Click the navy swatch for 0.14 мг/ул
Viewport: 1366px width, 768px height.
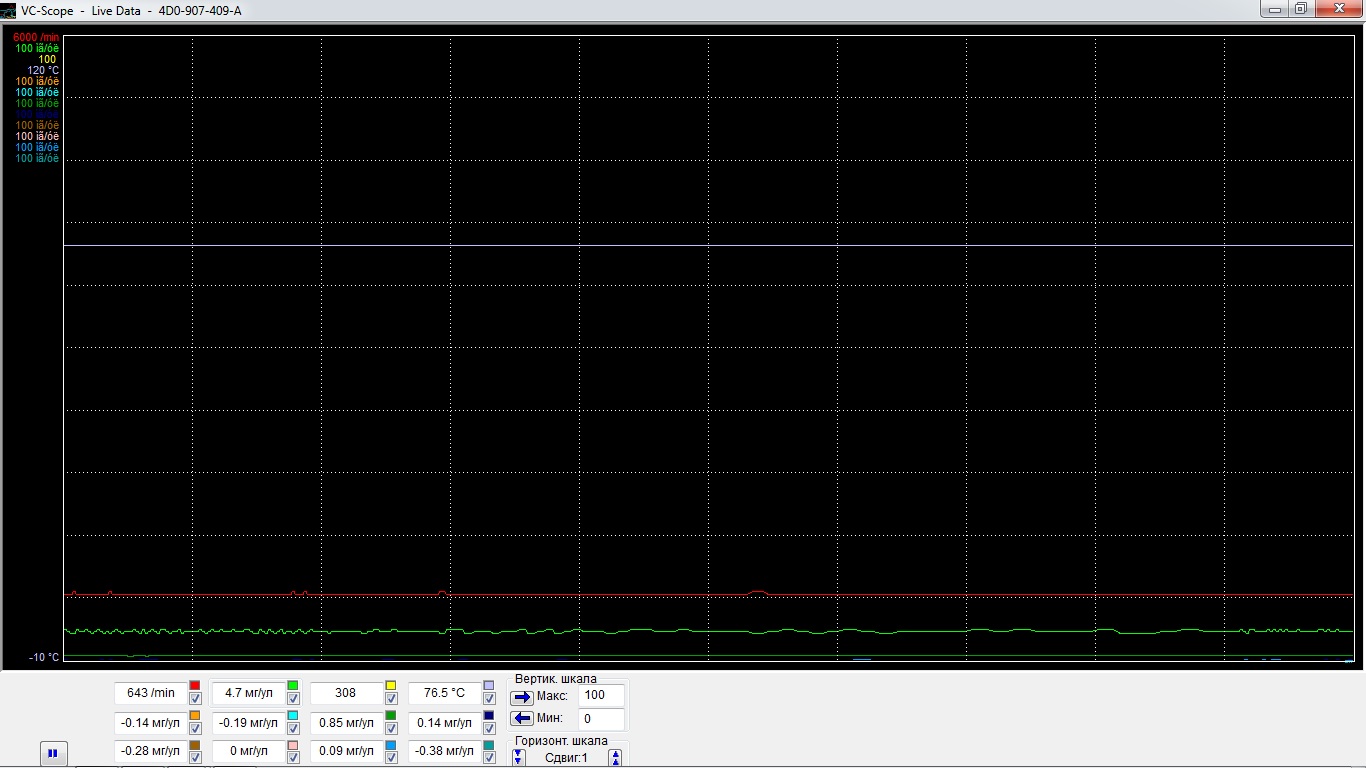click(489, 716)
